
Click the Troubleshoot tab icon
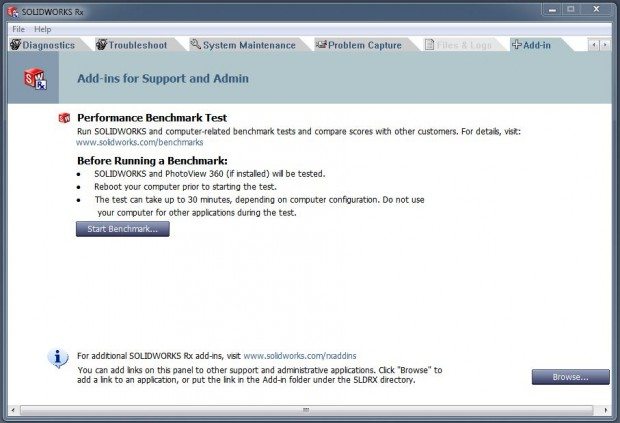tap(102, 45)
